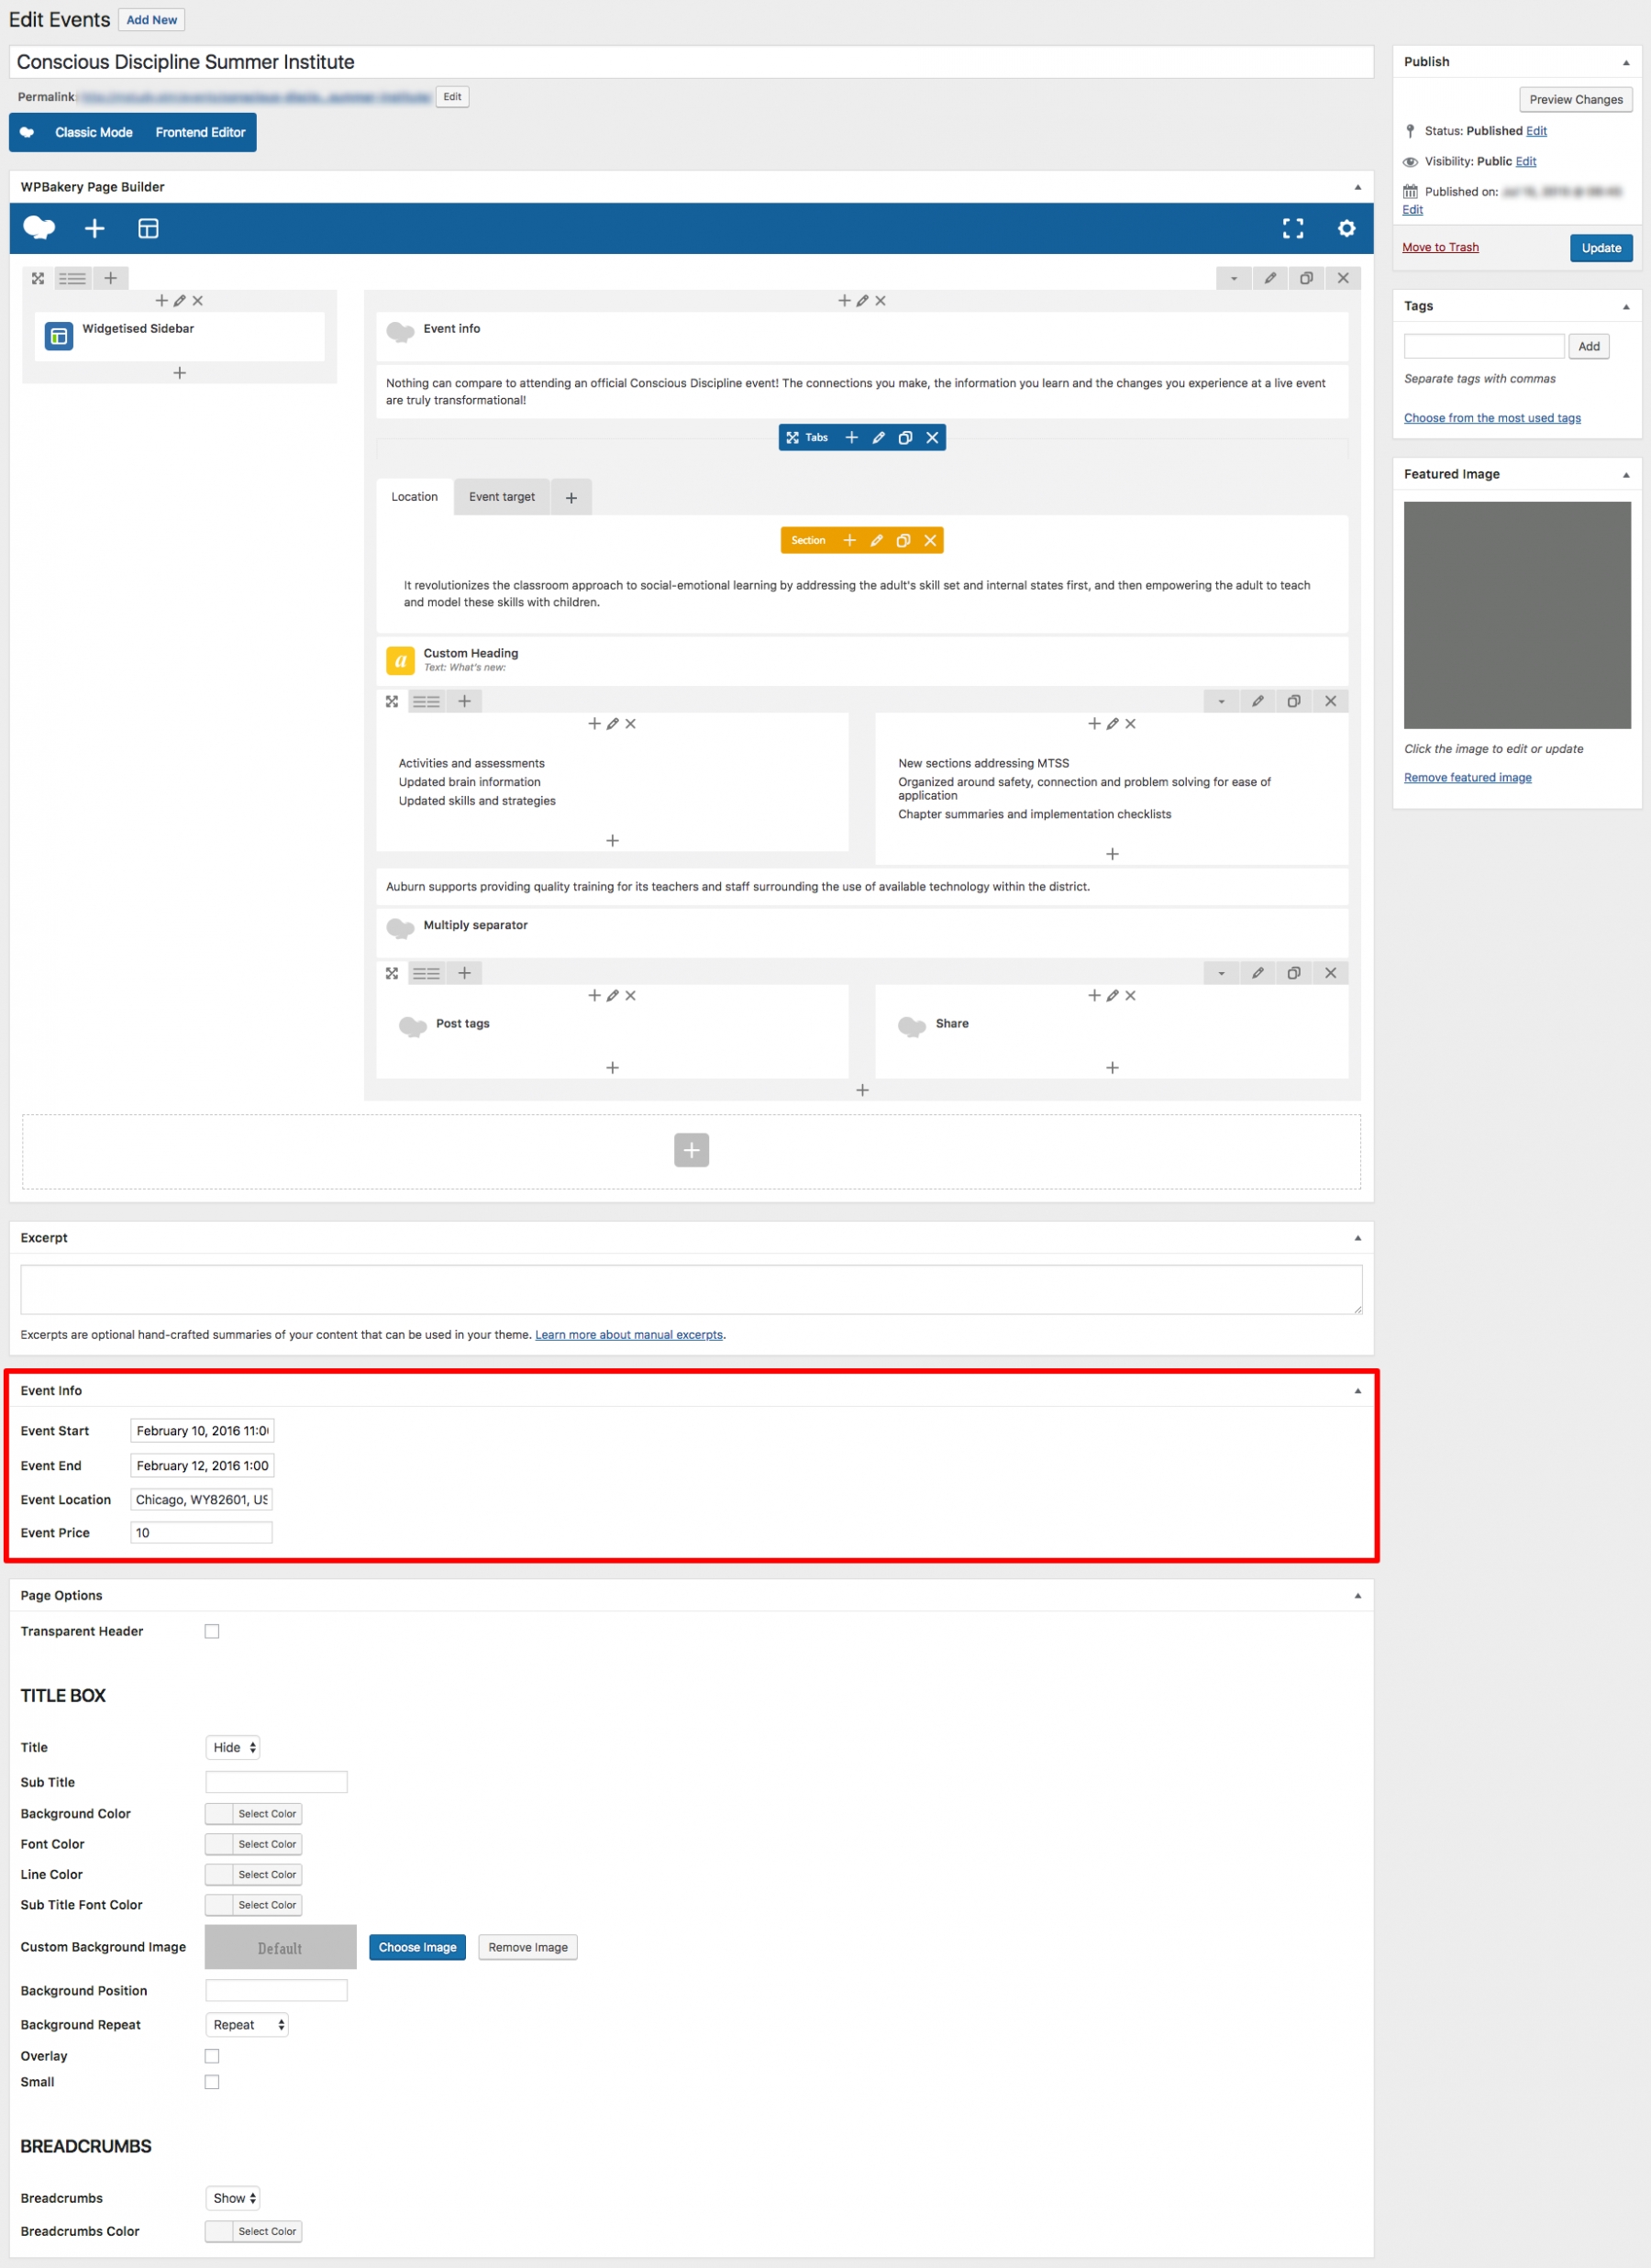Open the Title Hide dropdown
This screenshot has width=1651, height=2268.
233,1747
